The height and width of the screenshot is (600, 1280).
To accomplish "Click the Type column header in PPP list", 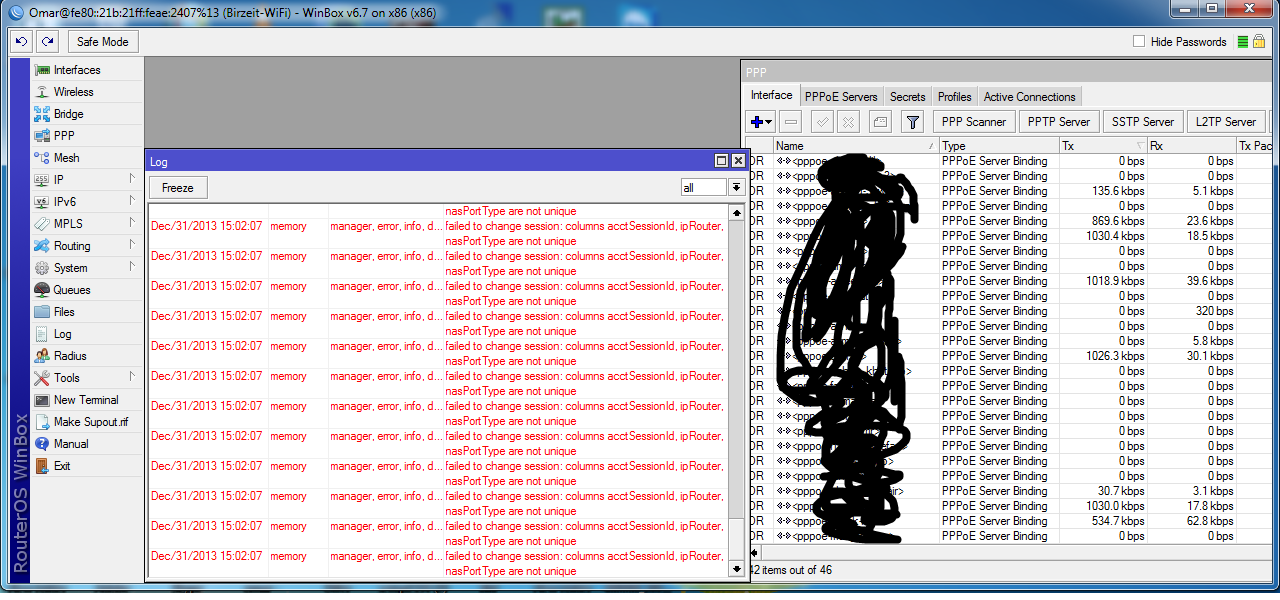I will 999,146.
